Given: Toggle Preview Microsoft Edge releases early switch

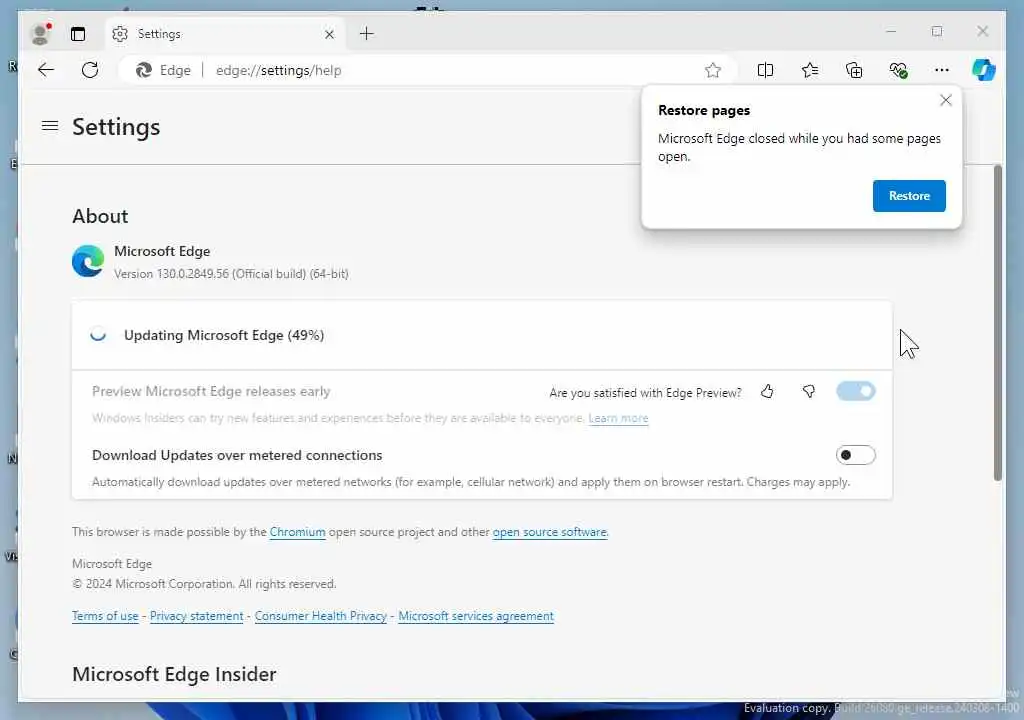Looking at the screenshot, I should pos(856,391).
